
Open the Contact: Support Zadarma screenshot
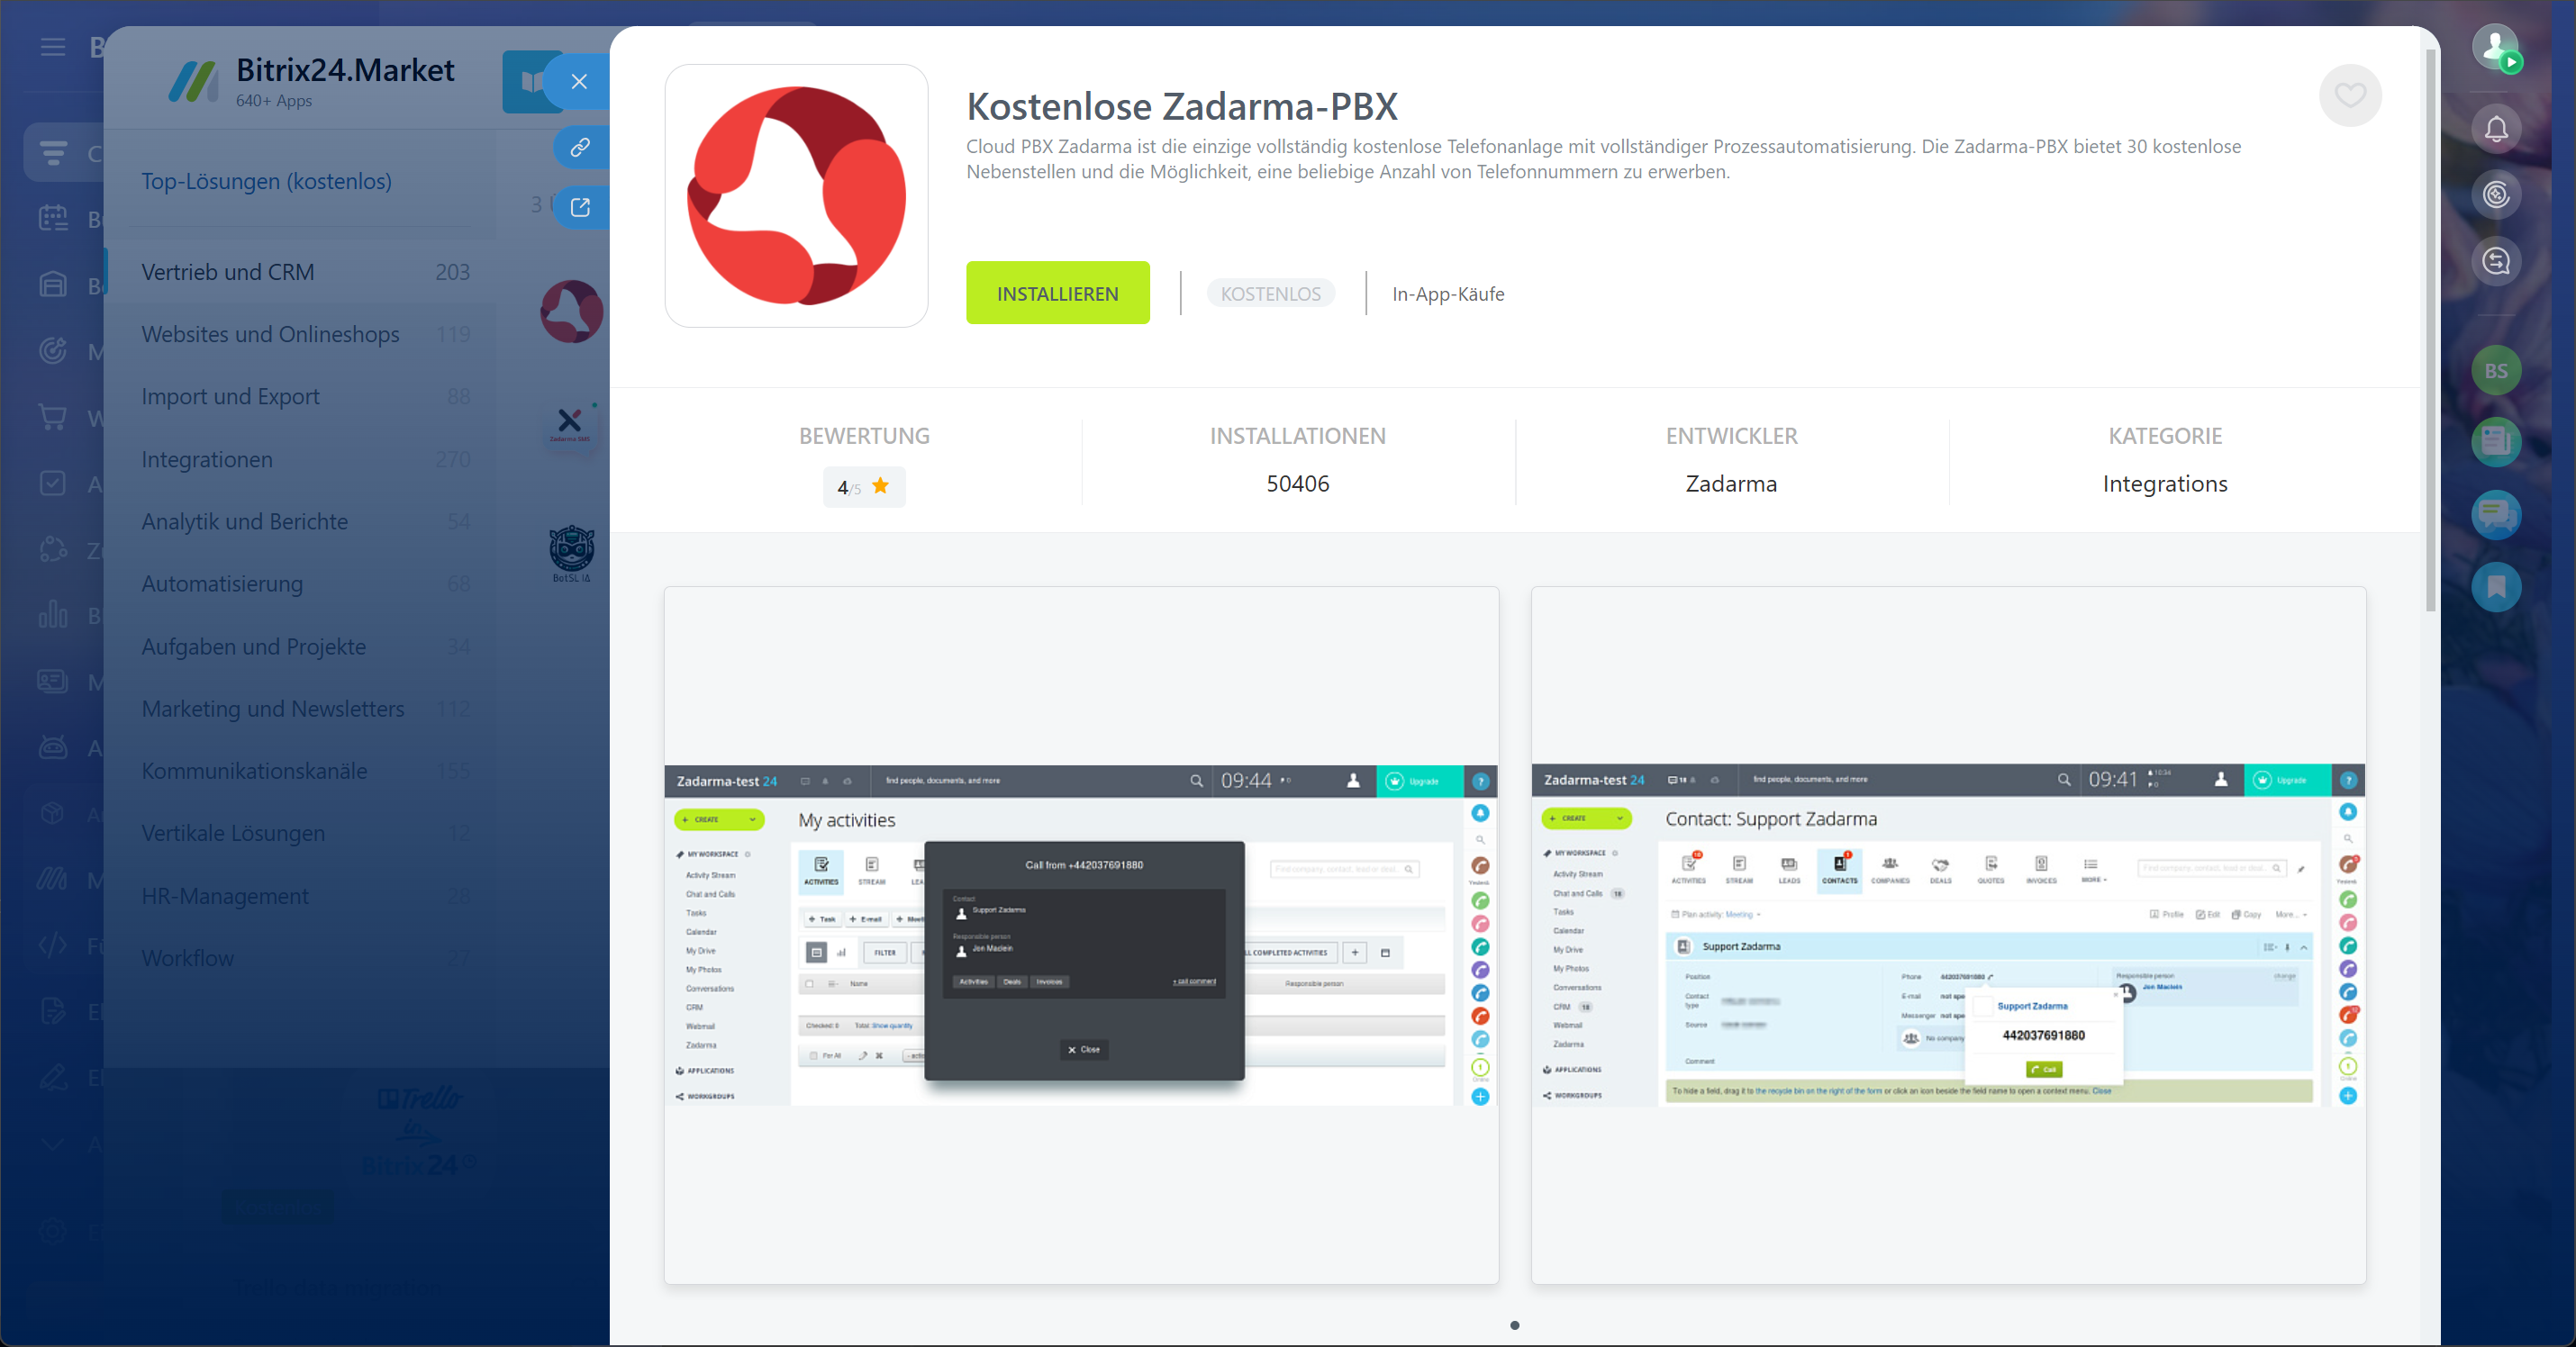pyautogui.click(x=1948, y=935)
